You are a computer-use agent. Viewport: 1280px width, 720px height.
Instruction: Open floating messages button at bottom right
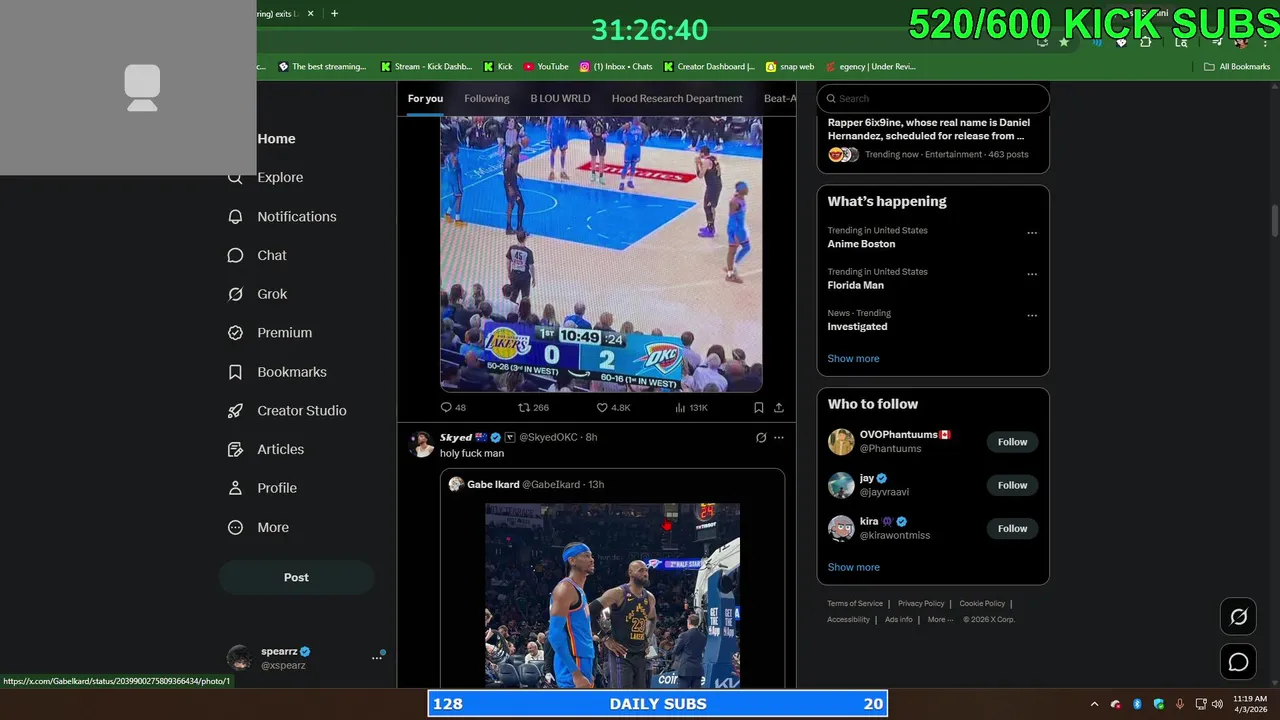(1238, 662)
